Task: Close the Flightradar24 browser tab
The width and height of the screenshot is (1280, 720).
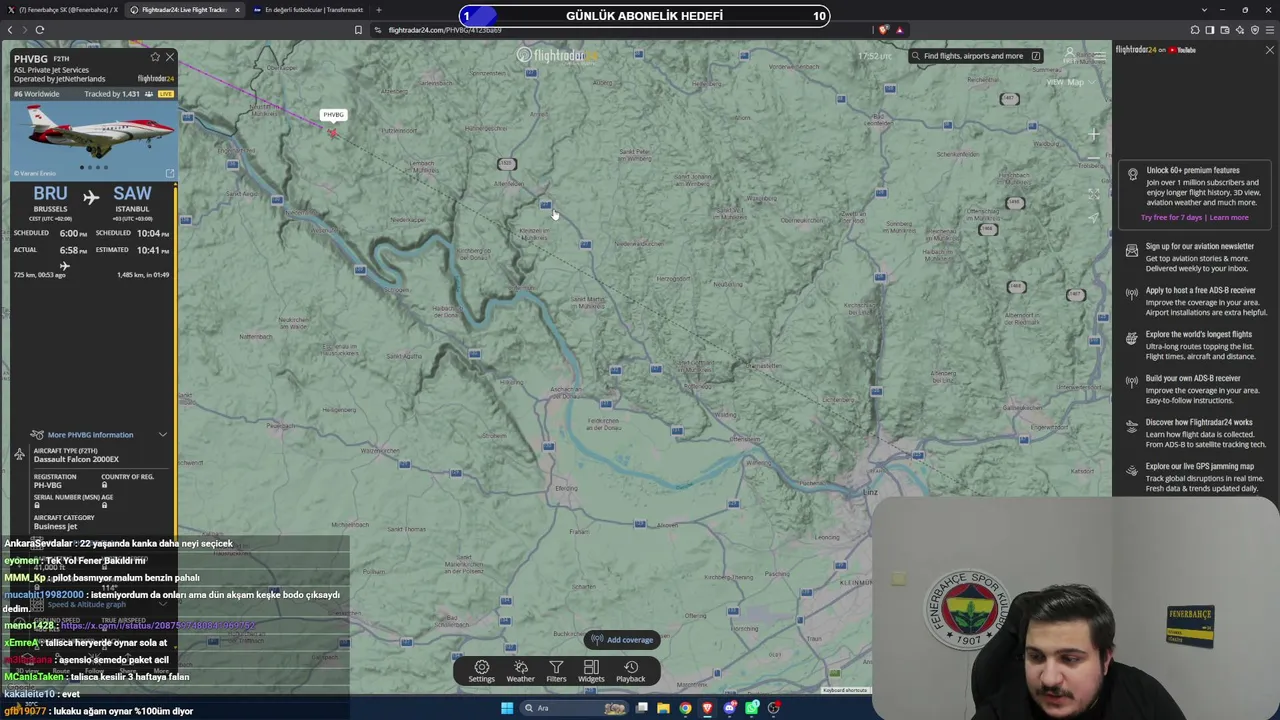Action: (x=237, y=10)
